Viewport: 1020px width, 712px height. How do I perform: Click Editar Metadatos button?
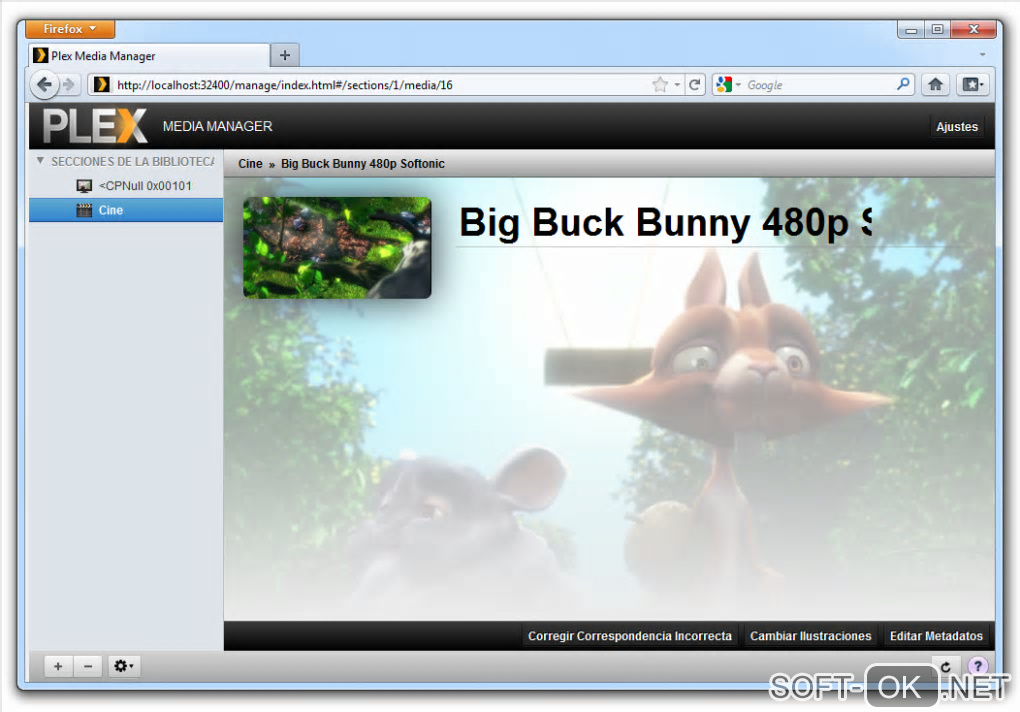point(936,636)
